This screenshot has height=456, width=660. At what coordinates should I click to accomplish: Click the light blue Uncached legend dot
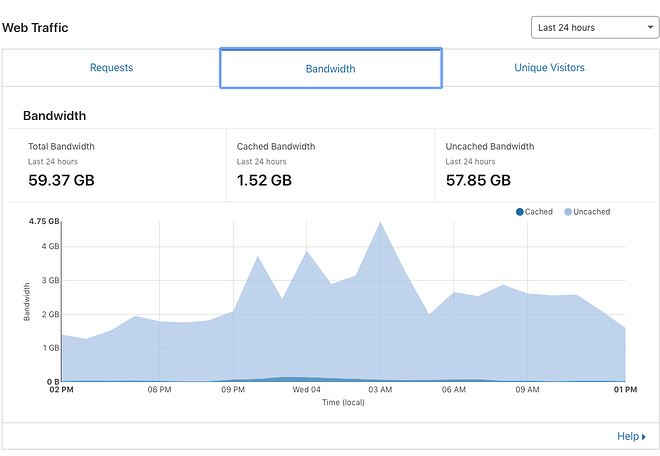click(568, 212)
